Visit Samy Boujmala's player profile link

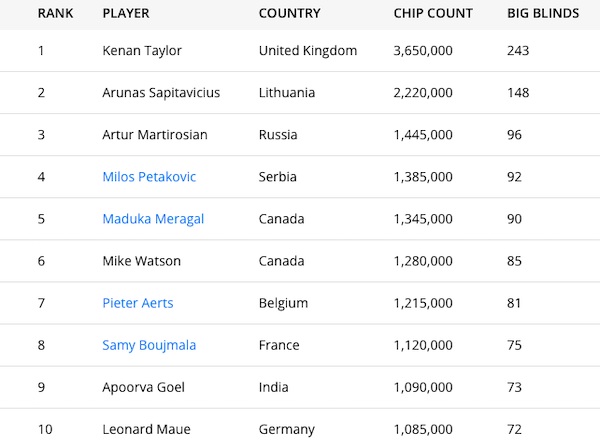pyautogui.click(x=149, y=345)
